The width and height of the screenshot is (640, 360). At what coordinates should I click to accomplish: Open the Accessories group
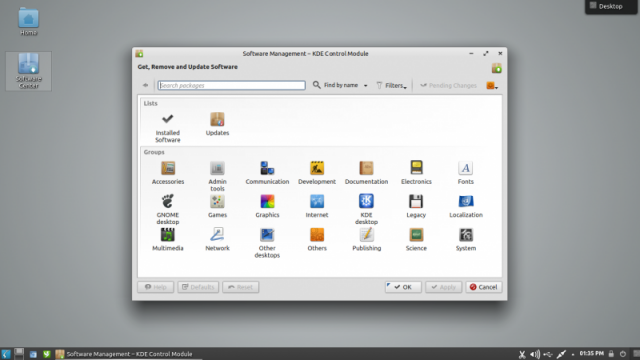point(168,173)
